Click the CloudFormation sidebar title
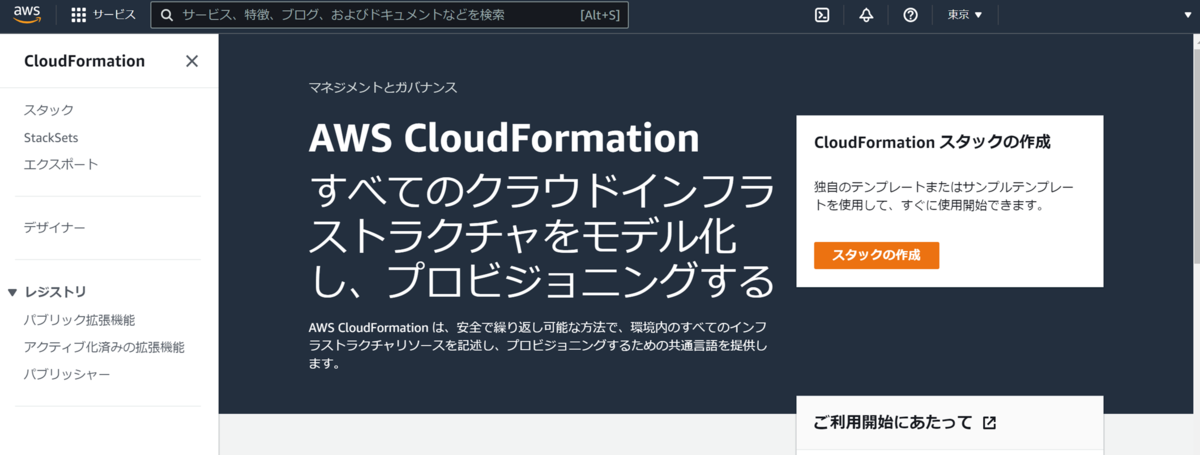The image size is (1200, 455). (x=84, y=61)
